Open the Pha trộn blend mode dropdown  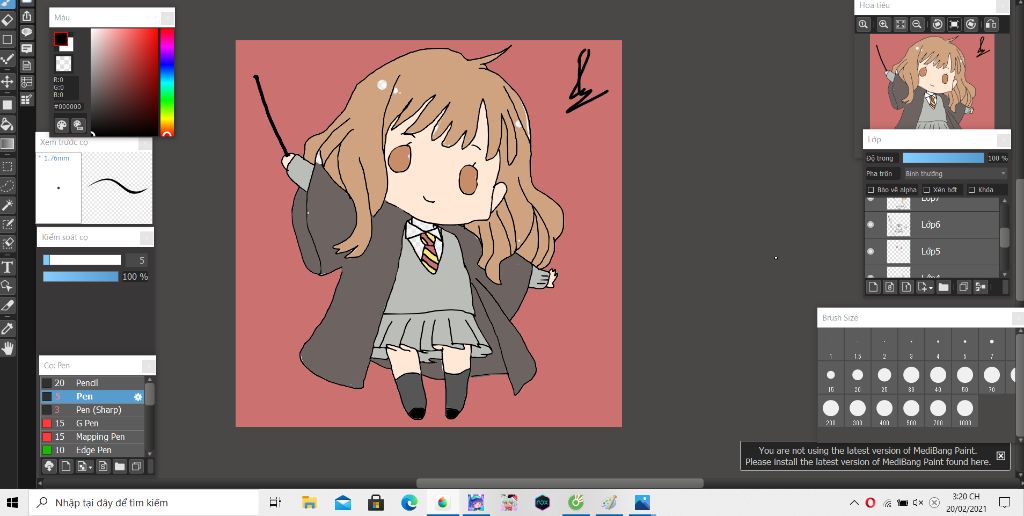tap(955, 174)
